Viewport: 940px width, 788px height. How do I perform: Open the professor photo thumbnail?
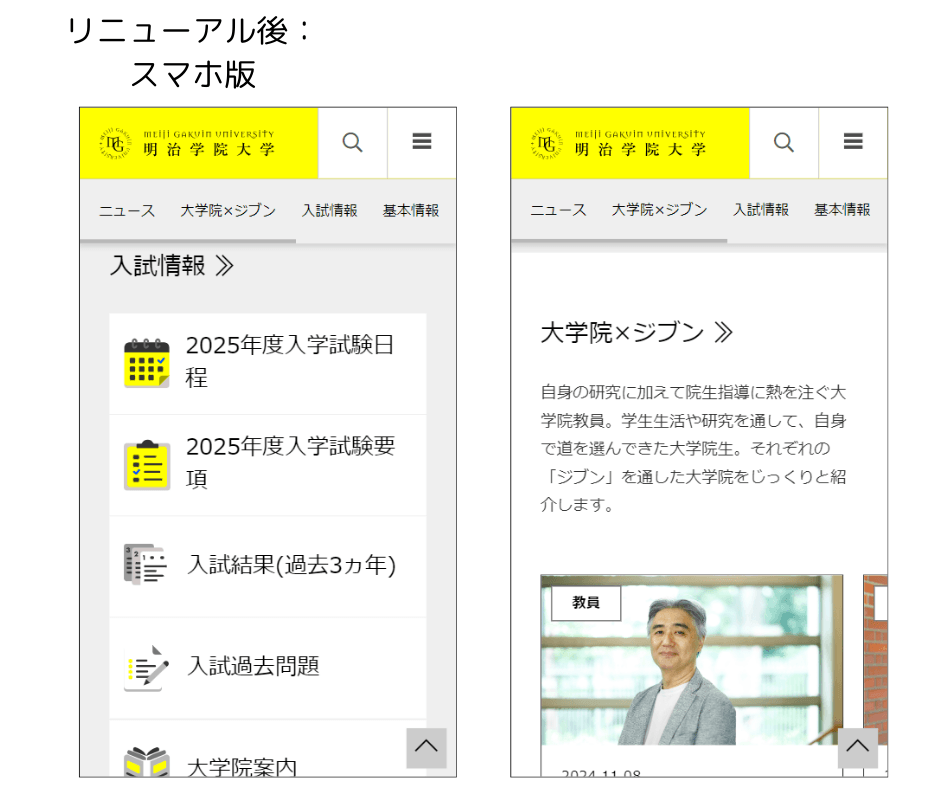tap(690, 660)
